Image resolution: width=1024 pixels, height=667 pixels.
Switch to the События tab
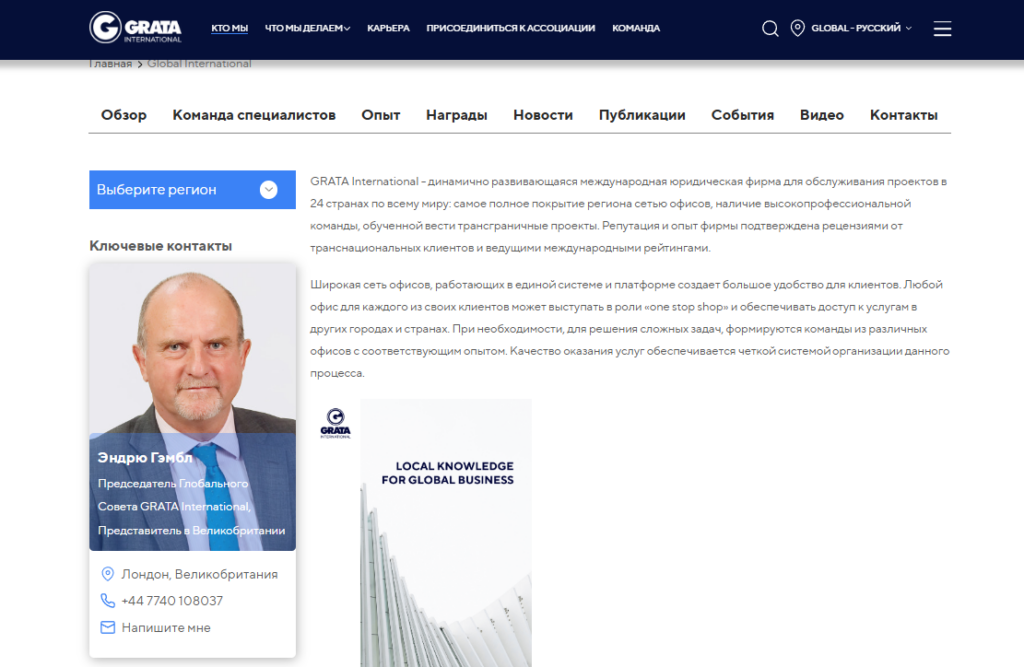click(x=743, y=115)
